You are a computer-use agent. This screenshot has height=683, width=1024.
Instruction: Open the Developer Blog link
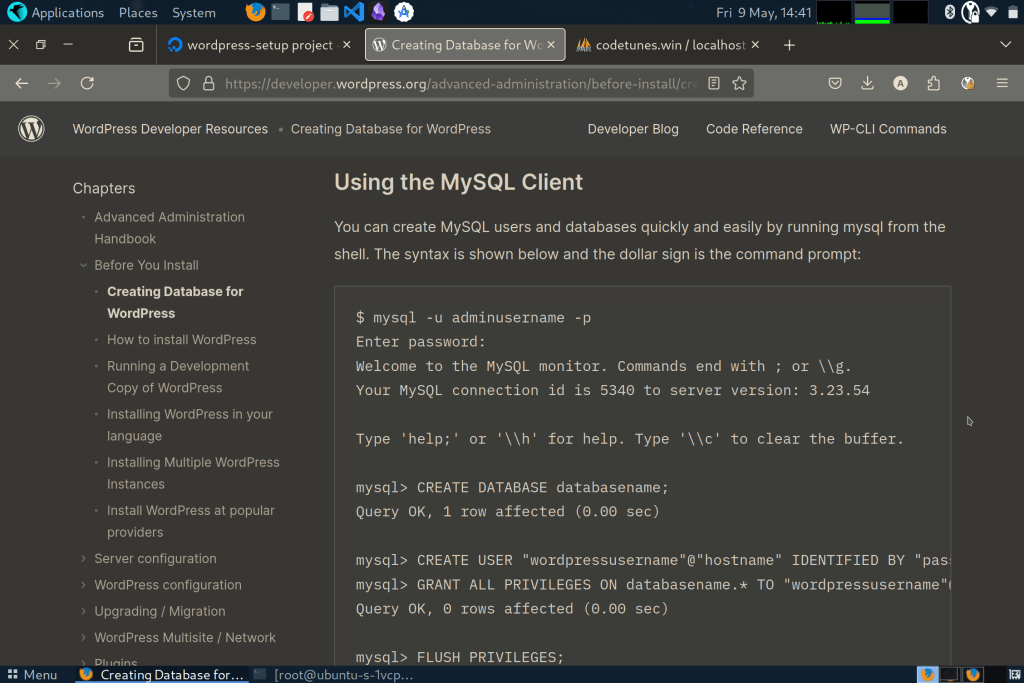[x=633, y=129]
